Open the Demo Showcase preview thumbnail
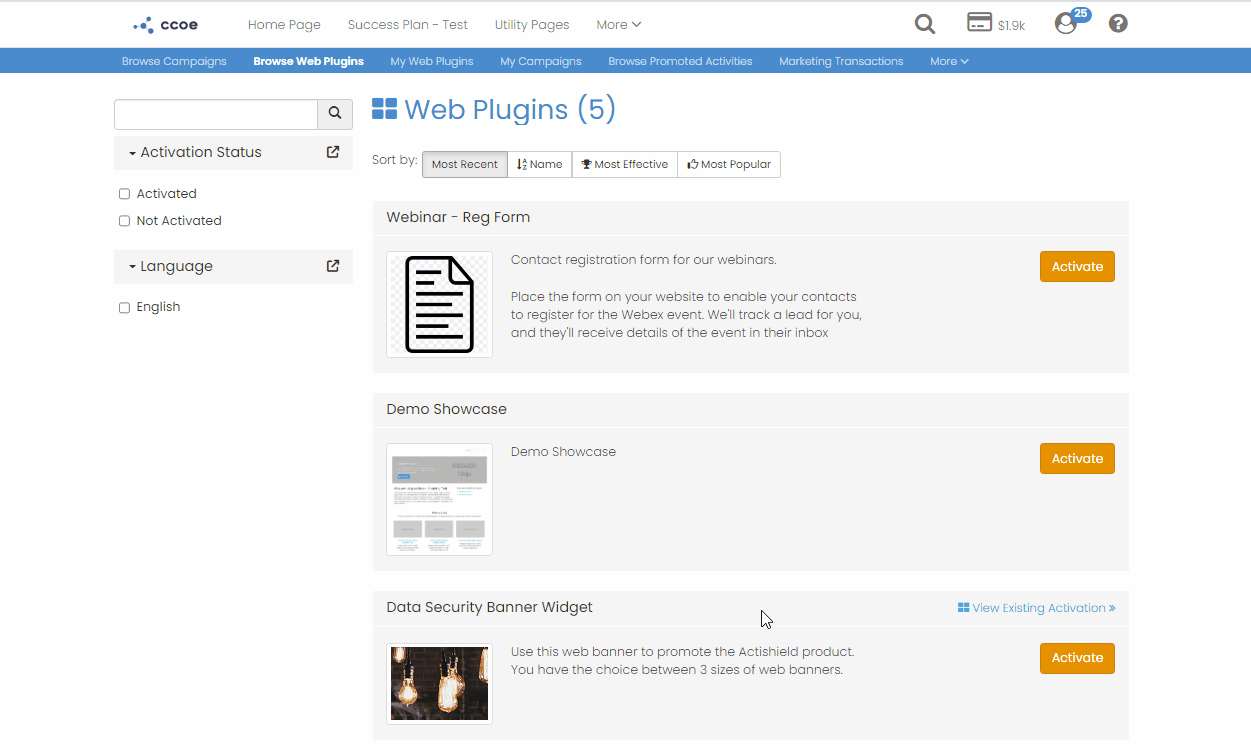1251x746 pixels. point(439,499)
